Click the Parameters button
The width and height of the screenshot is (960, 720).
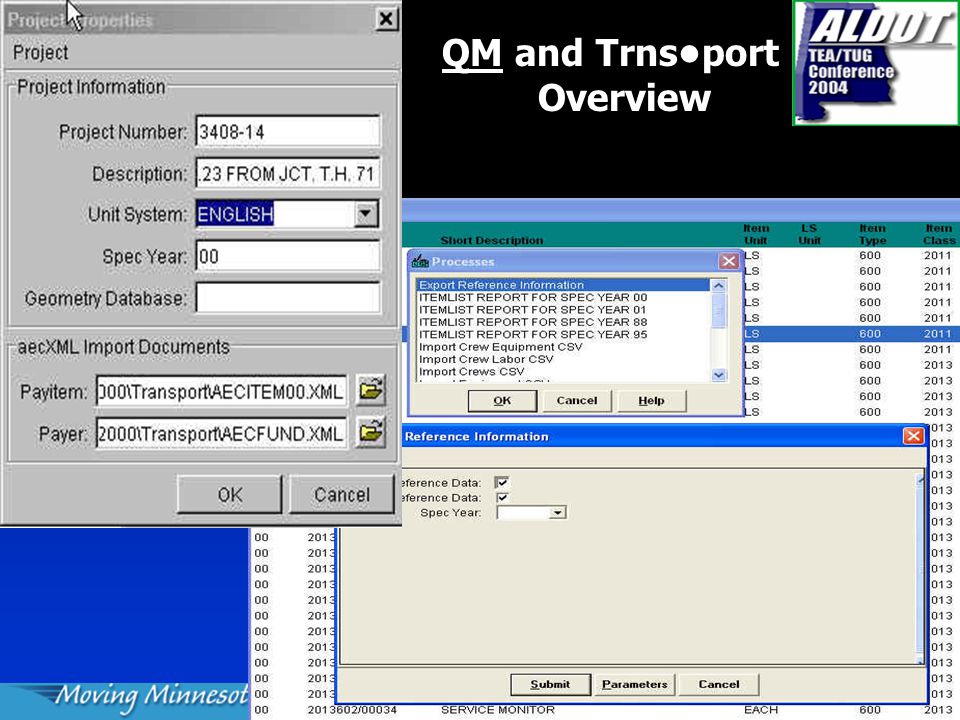(634, 684)
